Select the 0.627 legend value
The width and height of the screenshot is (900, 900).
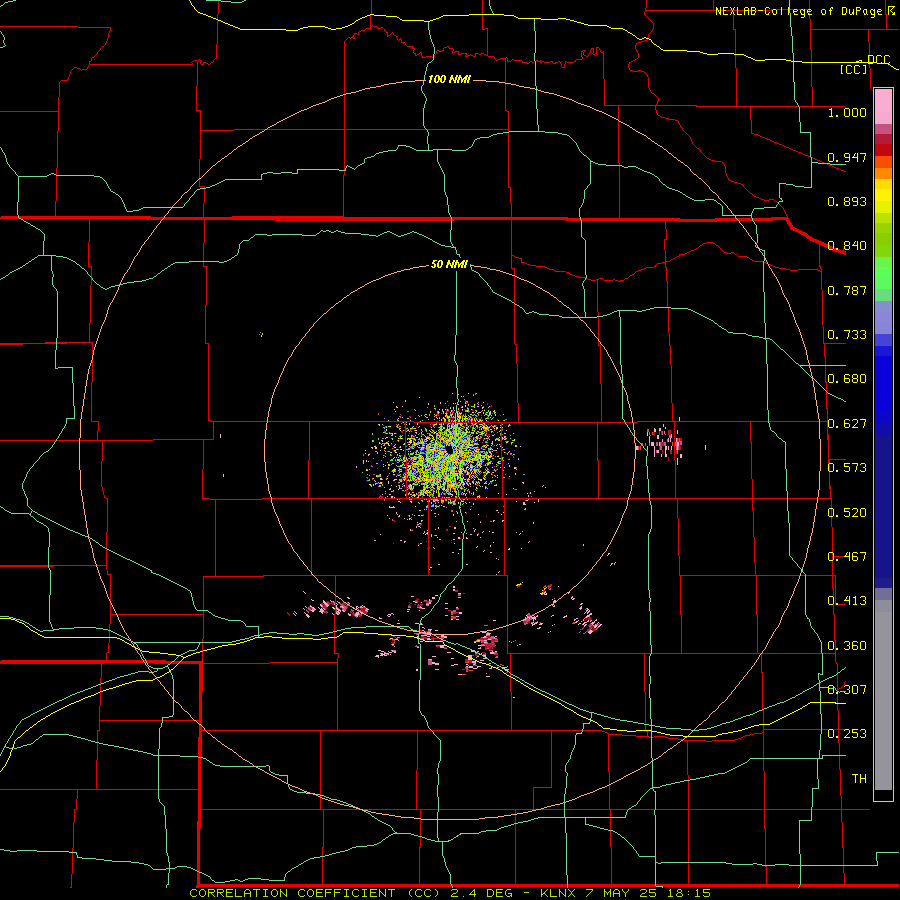847,424
